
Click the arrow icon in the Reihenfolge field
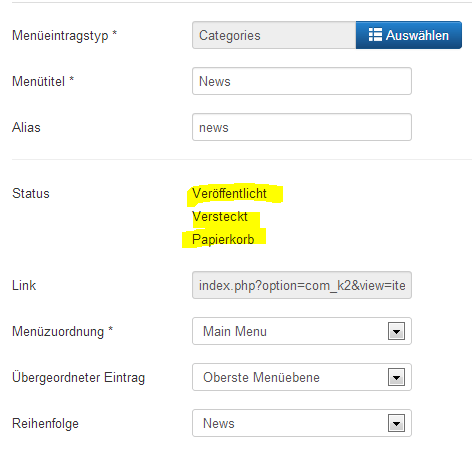[x=396, y=423]
